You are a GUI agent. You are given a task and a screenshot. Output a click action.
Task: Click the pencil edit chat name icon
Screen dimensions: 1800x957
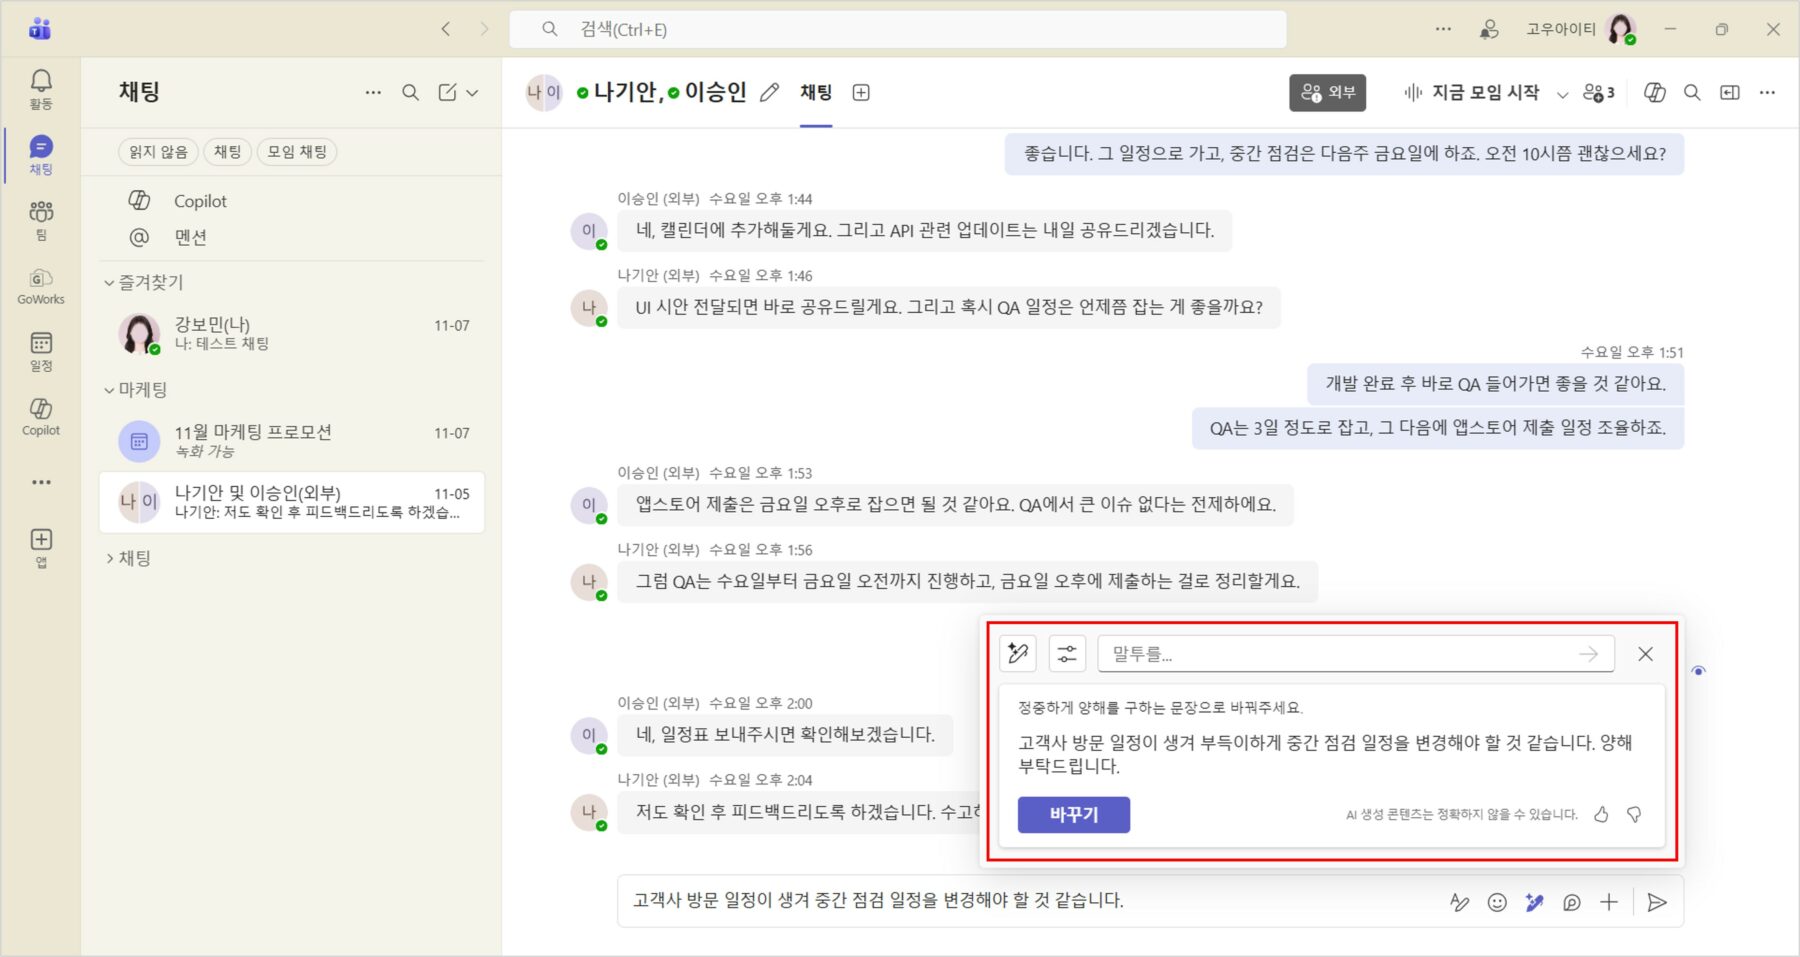click(769, 93)
